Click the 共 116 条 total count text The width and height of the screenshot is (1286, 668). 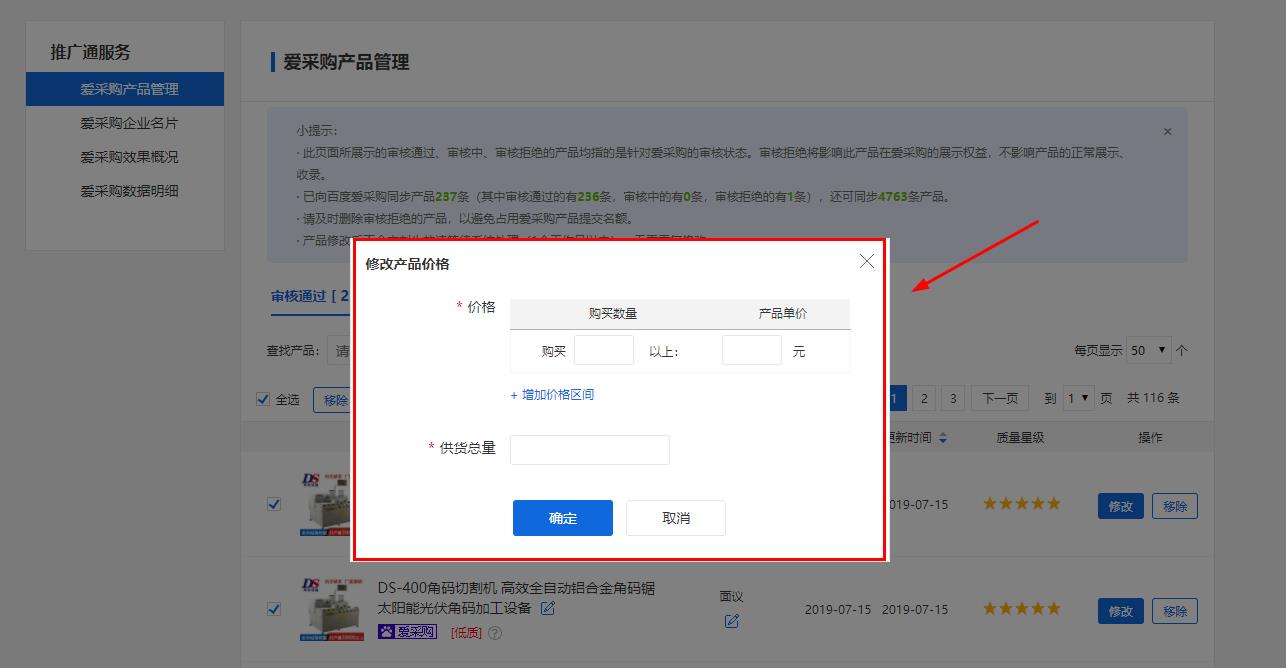coord(1153,398)
